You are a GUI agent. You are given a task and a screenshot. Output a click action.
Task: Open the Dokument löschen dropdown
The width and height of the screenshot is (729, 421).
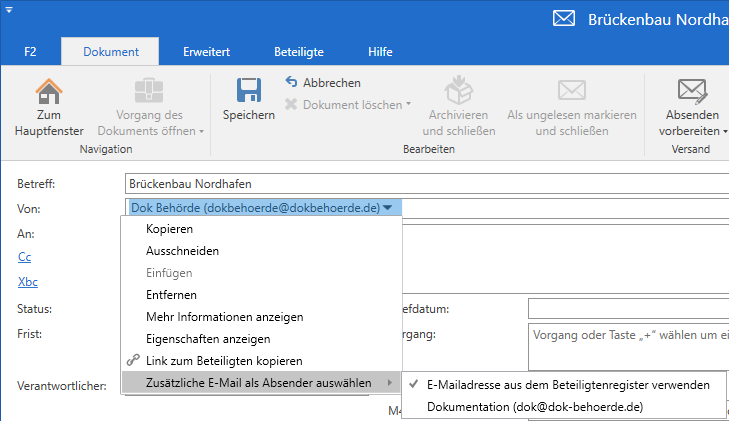point(409,104)
